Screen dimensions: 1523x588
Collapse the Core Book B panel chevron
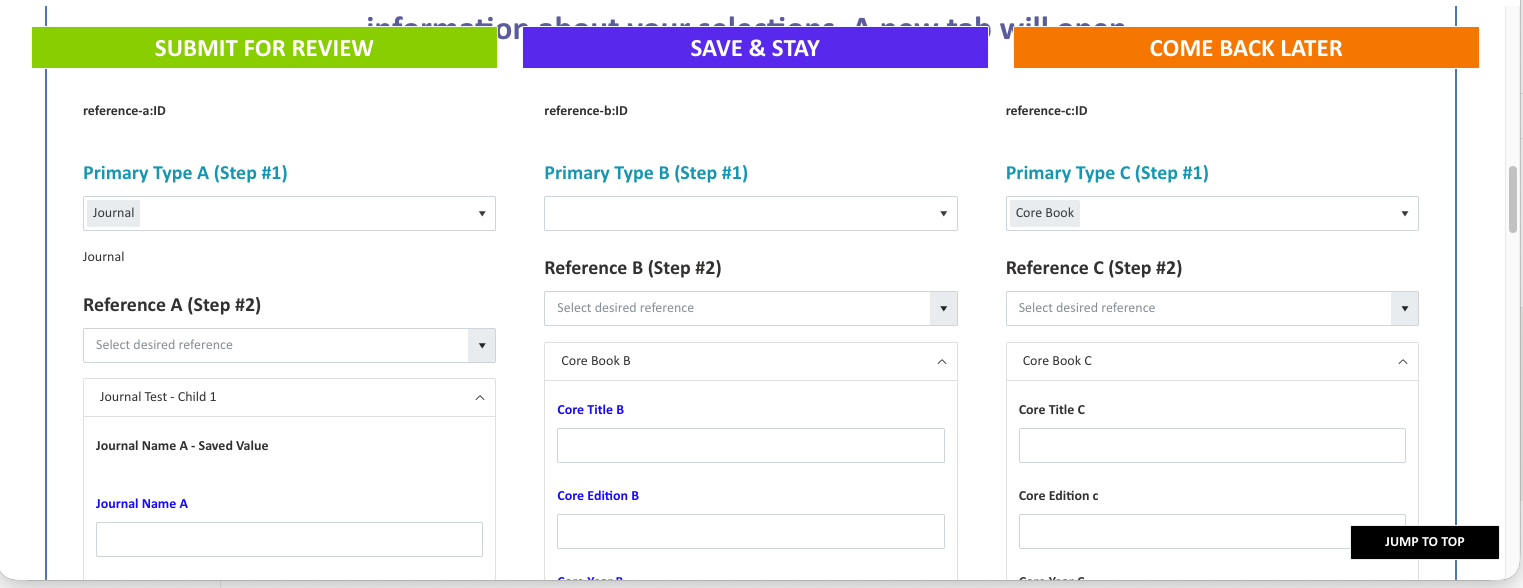941,361
